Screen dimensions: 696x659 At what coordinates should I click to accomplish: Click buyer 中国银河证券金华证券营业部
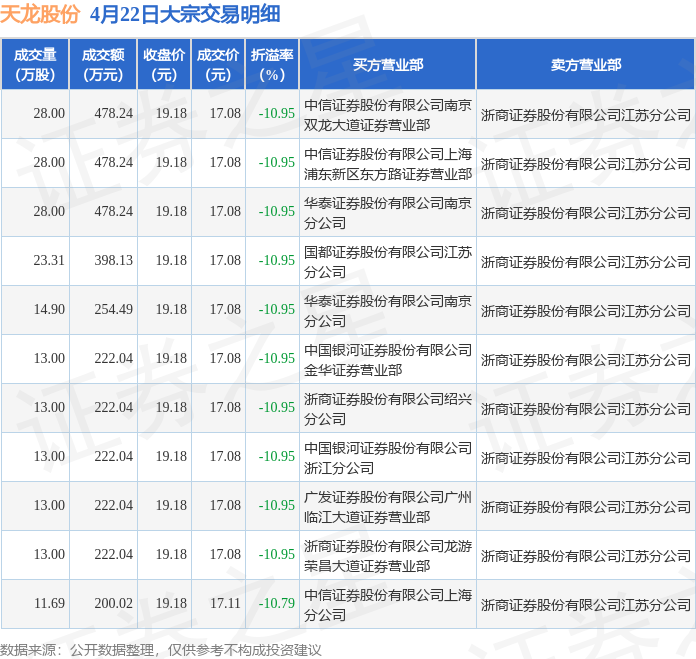coord(388,360)
